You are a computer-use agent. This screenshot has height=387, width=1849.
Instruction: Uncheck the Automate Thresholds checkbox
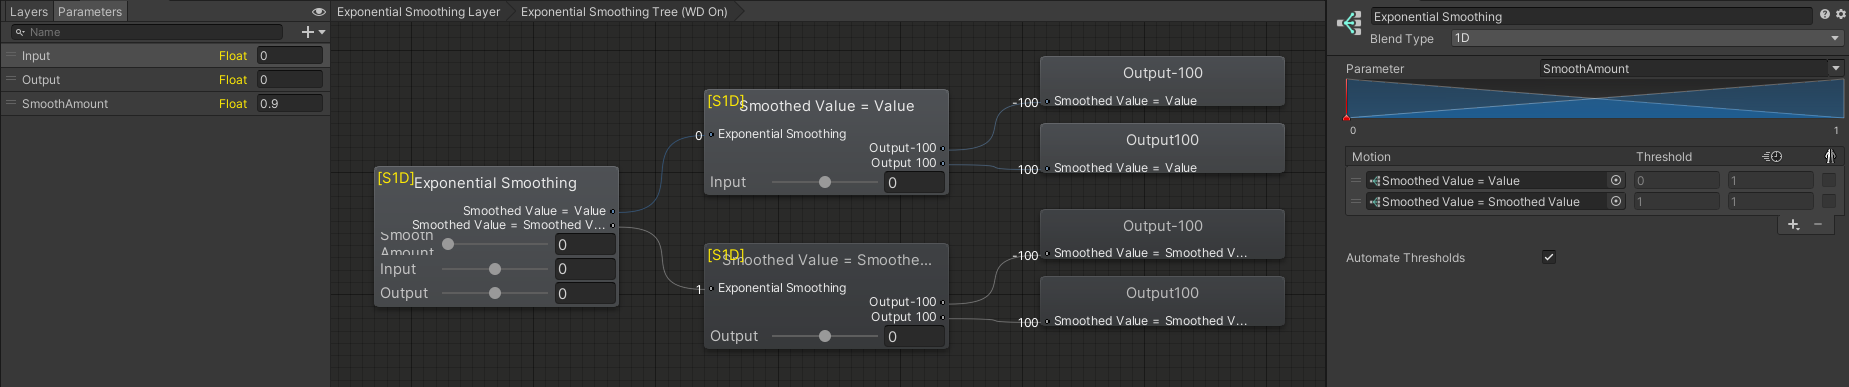click(x=1549, y=257)
